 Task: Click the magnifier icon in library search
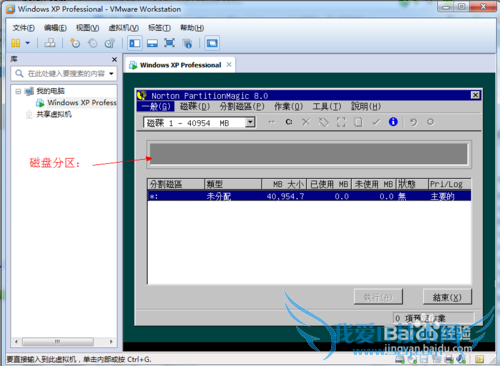pyautogui.click(x=19, y=73)
